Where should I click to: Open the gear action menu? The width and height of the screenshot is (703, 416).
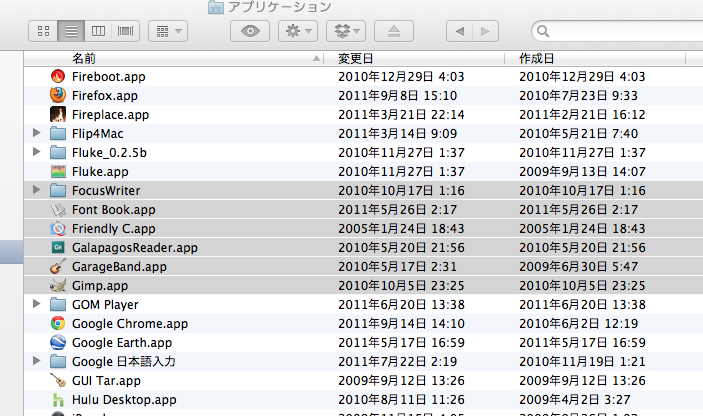pos(298,31)
